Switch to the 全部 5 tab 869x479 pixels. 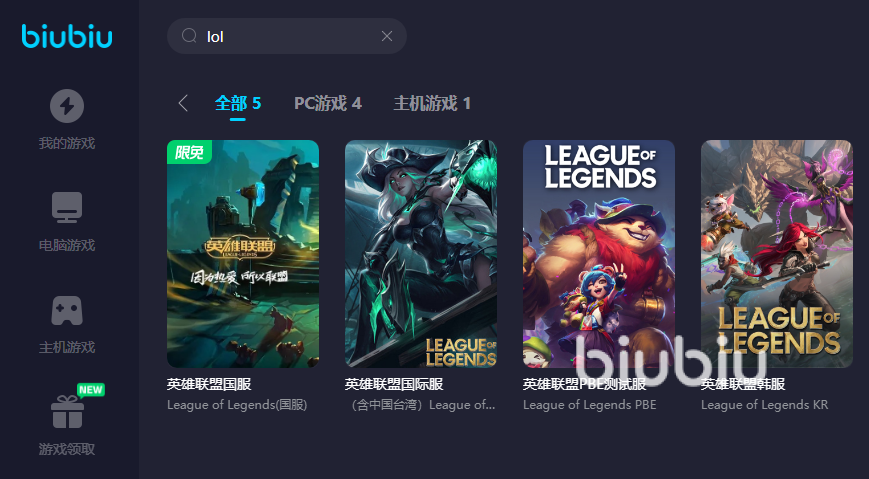(x=238, y=103)
